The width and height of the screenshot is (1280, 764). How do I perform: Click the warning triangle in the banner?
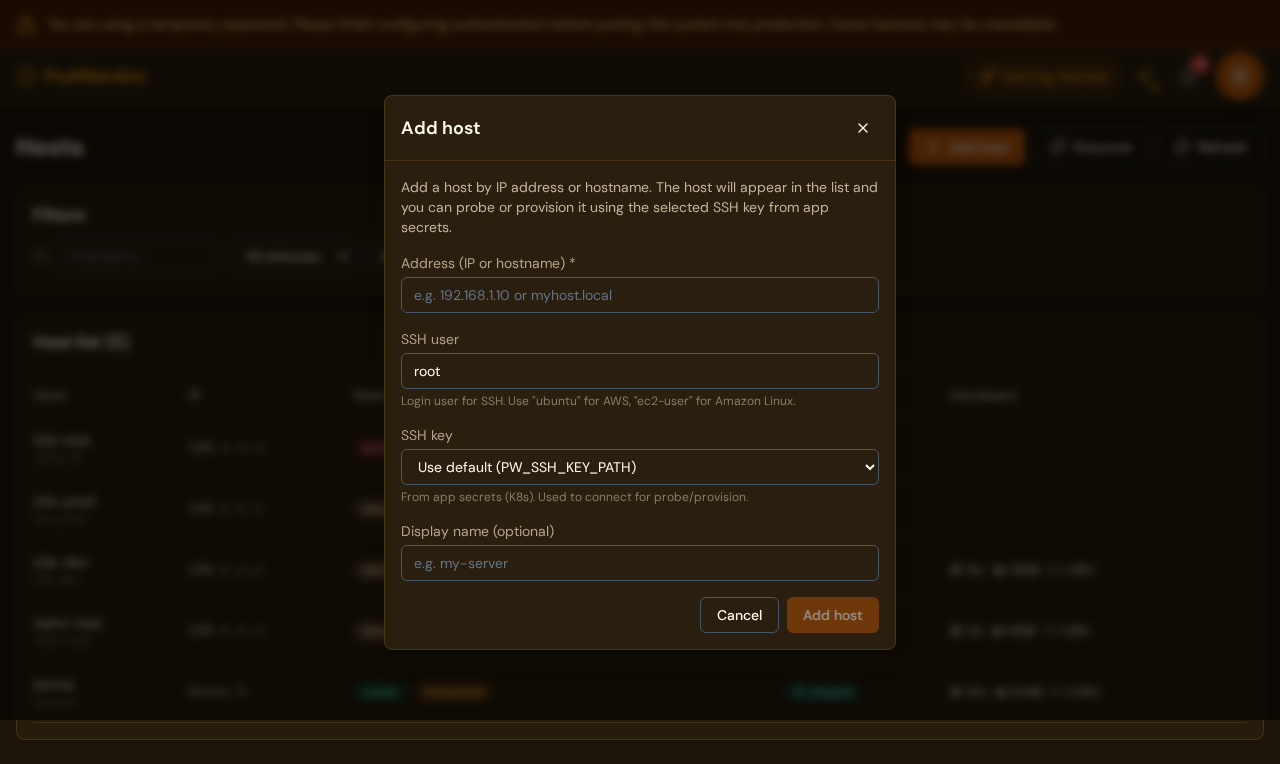25,24
